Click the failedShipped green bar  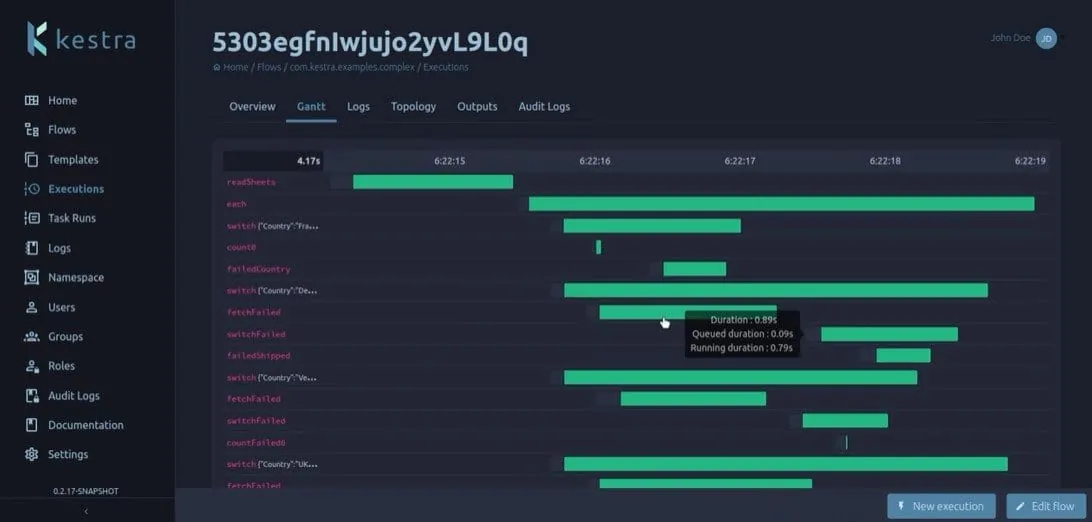coord(903,356)
